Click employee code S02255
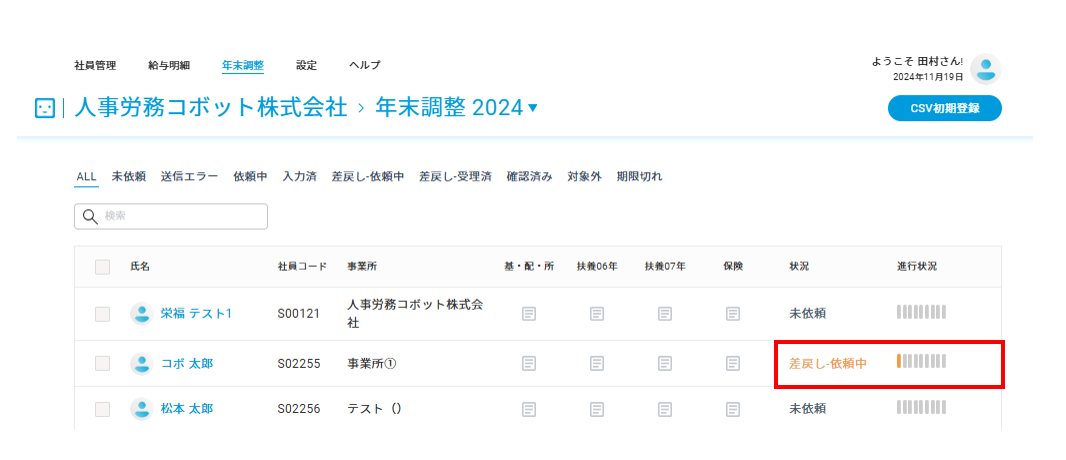The image size is (1066, 460). click(x=299, y=364)
